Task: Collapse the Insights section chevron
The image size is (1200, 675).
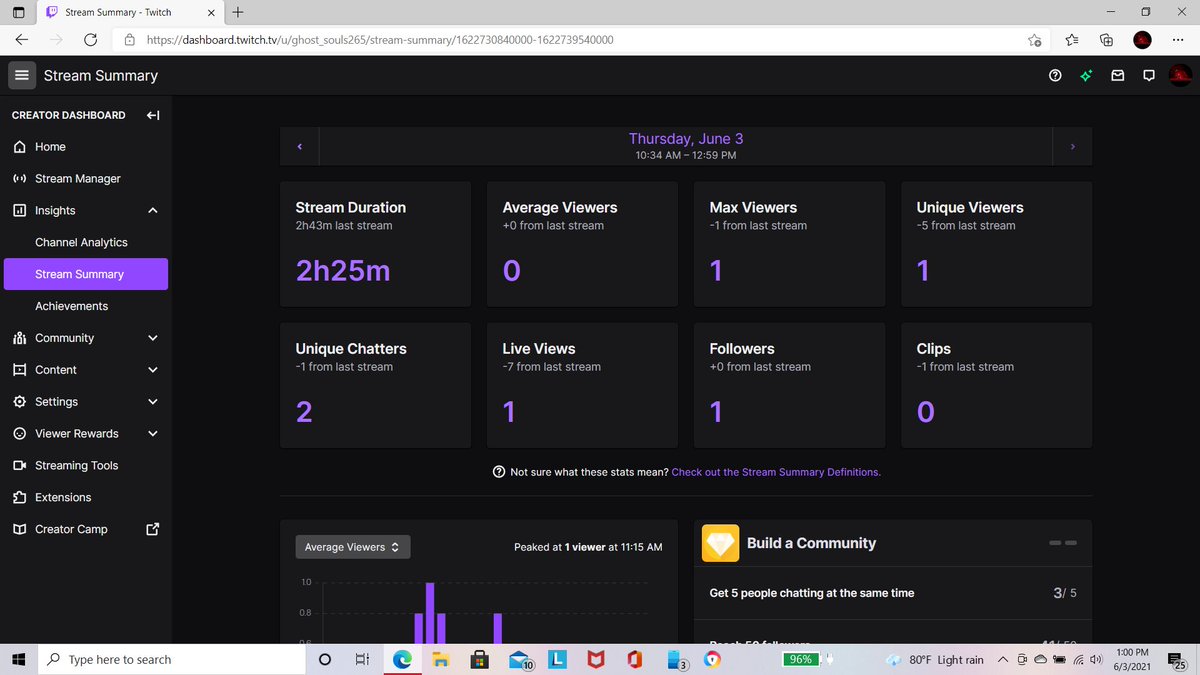Action: (153, 210)
